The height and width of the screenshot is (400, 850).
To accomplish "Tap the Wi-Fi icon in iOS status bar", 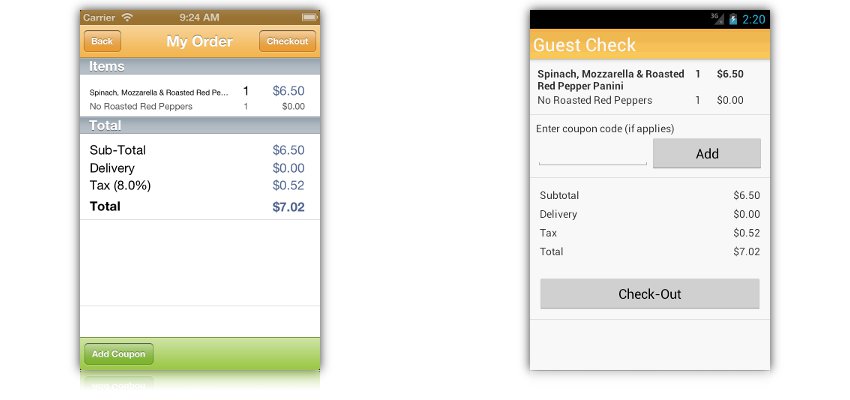I will [x=127, y=17].
